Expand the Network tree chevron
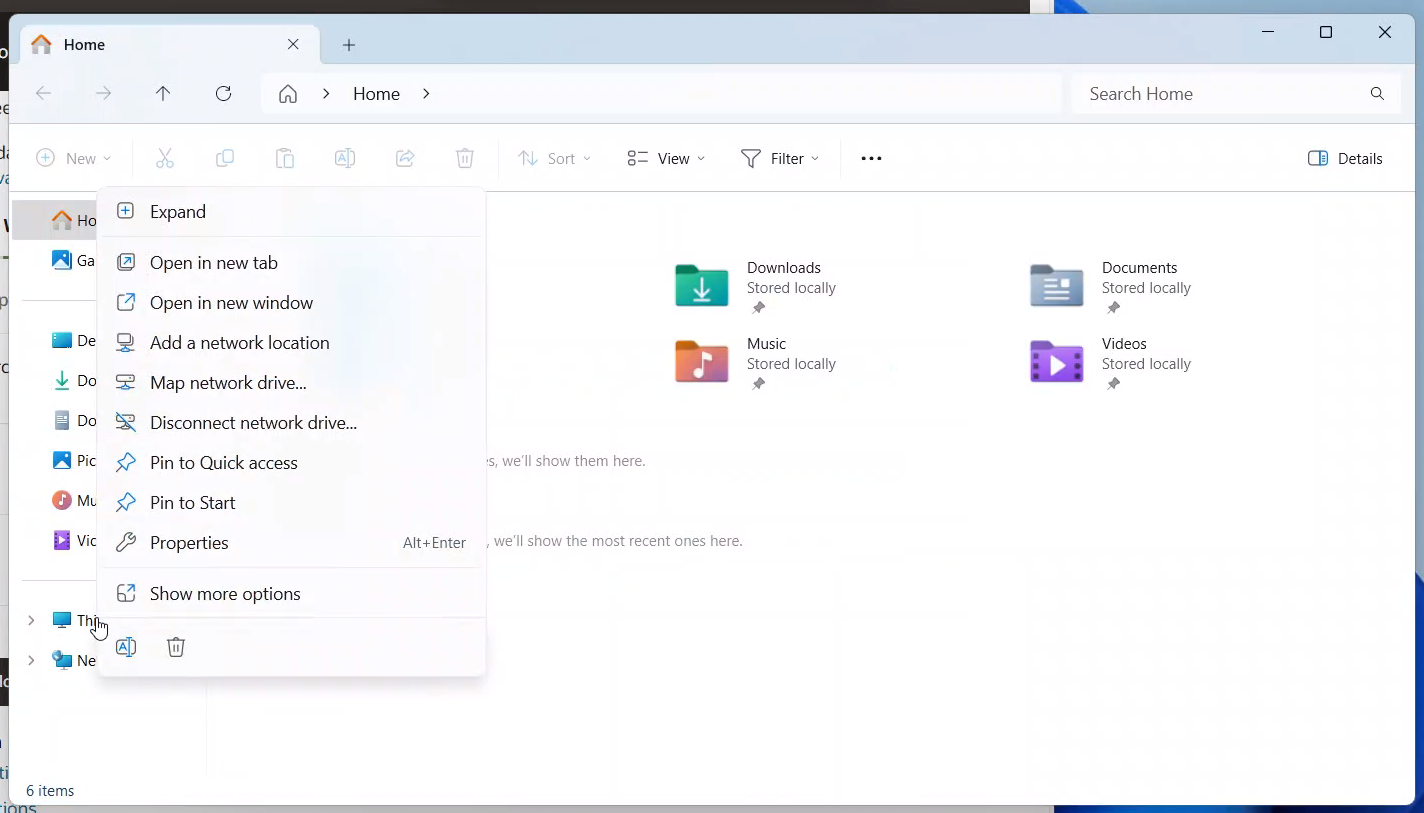Image resolution: width=1424 pixels, height=813 pixels. pos(31,660)
